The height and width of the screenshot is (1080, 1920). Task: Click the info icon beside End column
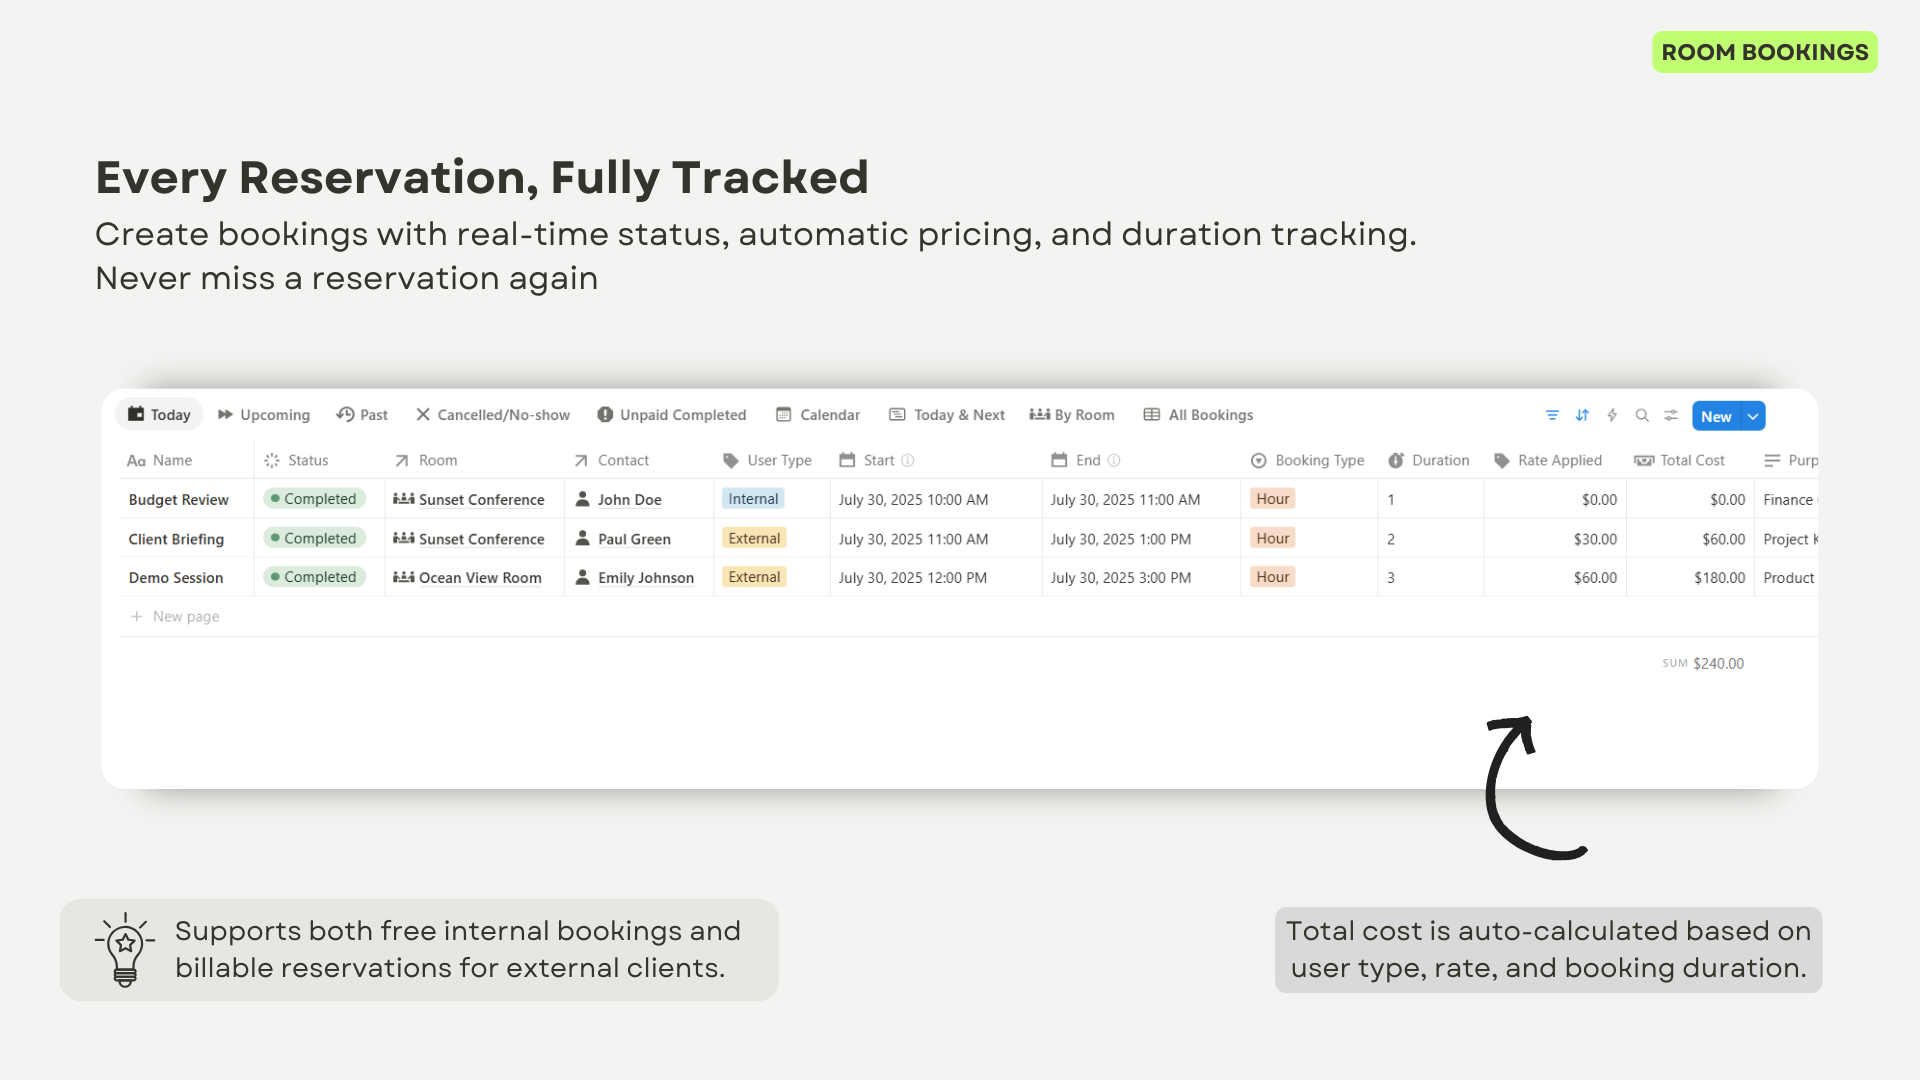pos(1114,460)
